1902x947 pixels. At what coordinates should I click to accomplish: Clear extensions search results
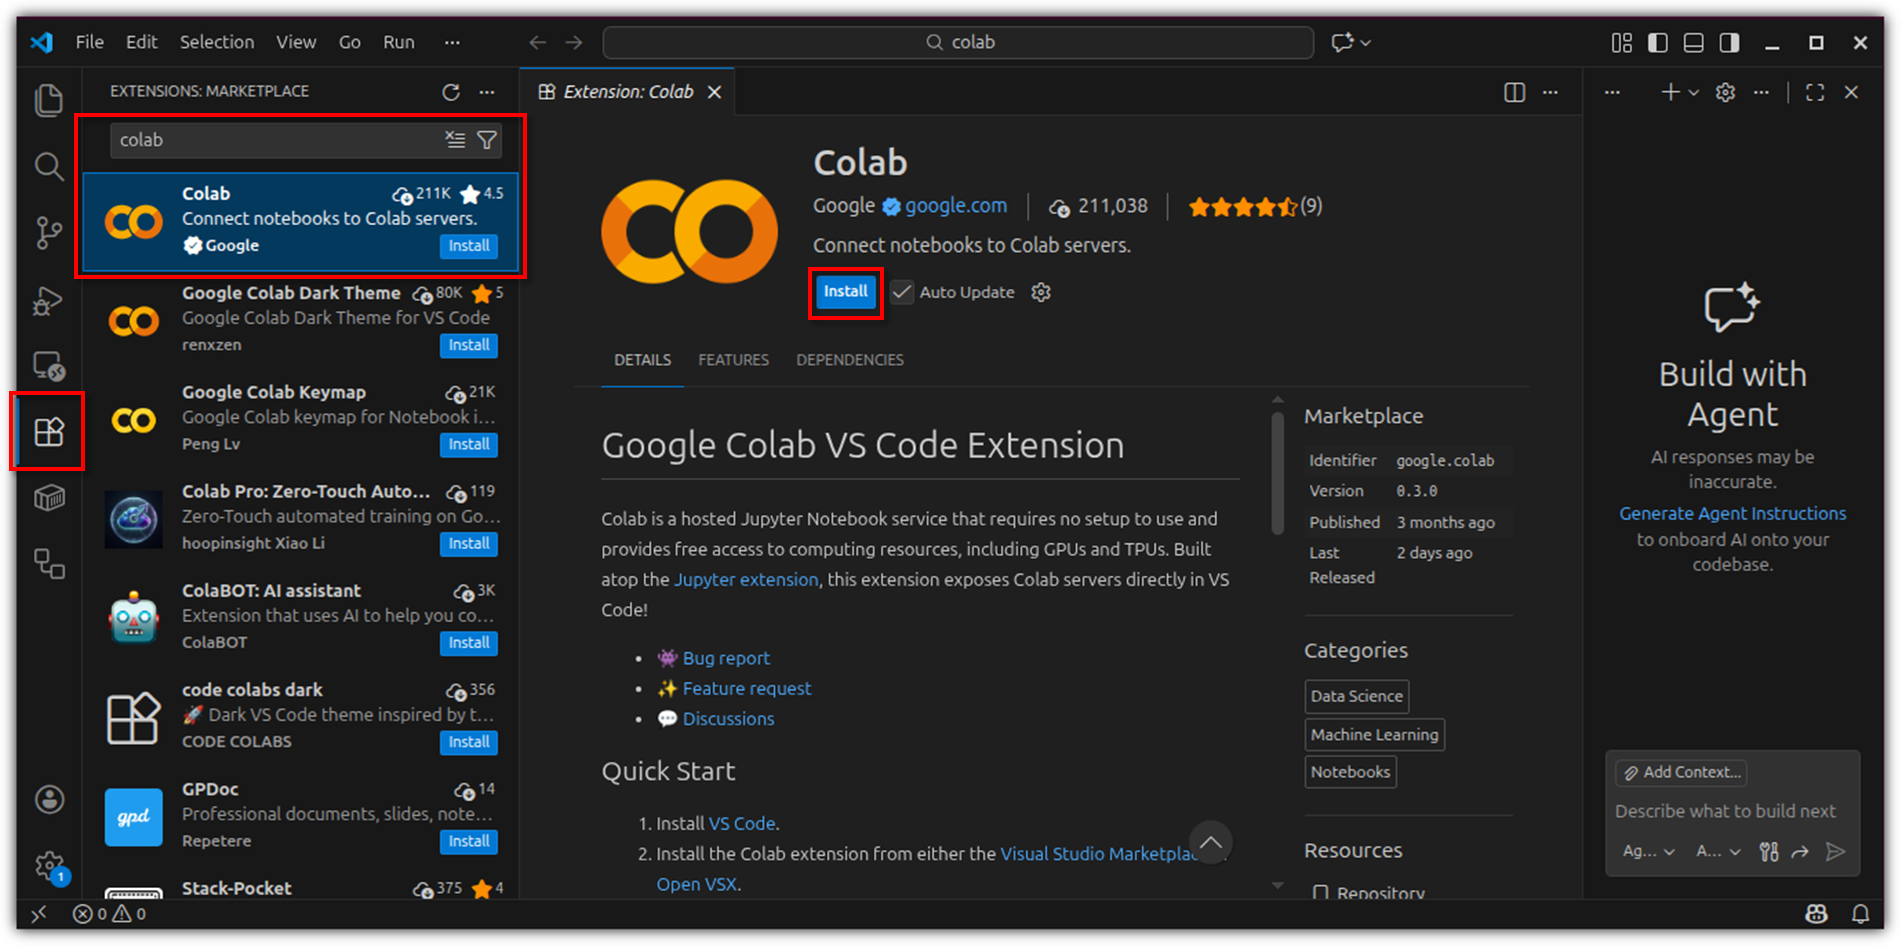tap(455, 140)
